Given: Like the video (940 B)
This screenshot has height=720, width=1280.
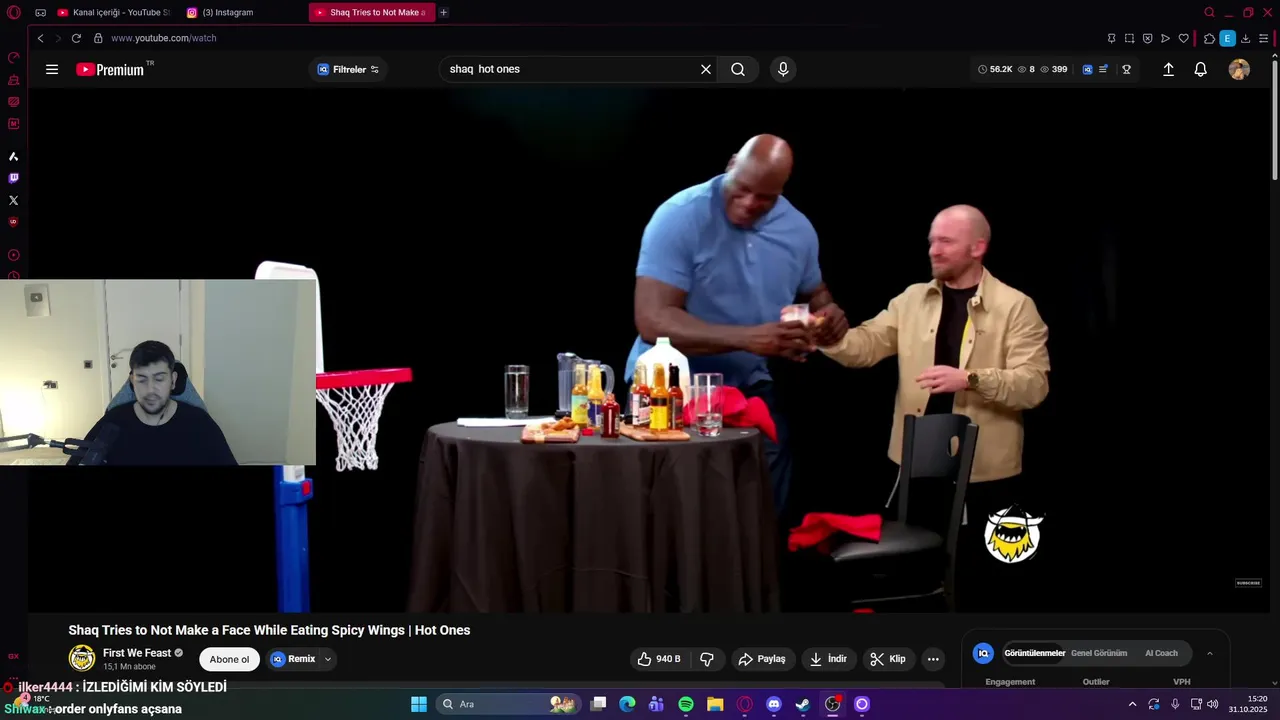Looking at the screenshot, I should point(658,659).
